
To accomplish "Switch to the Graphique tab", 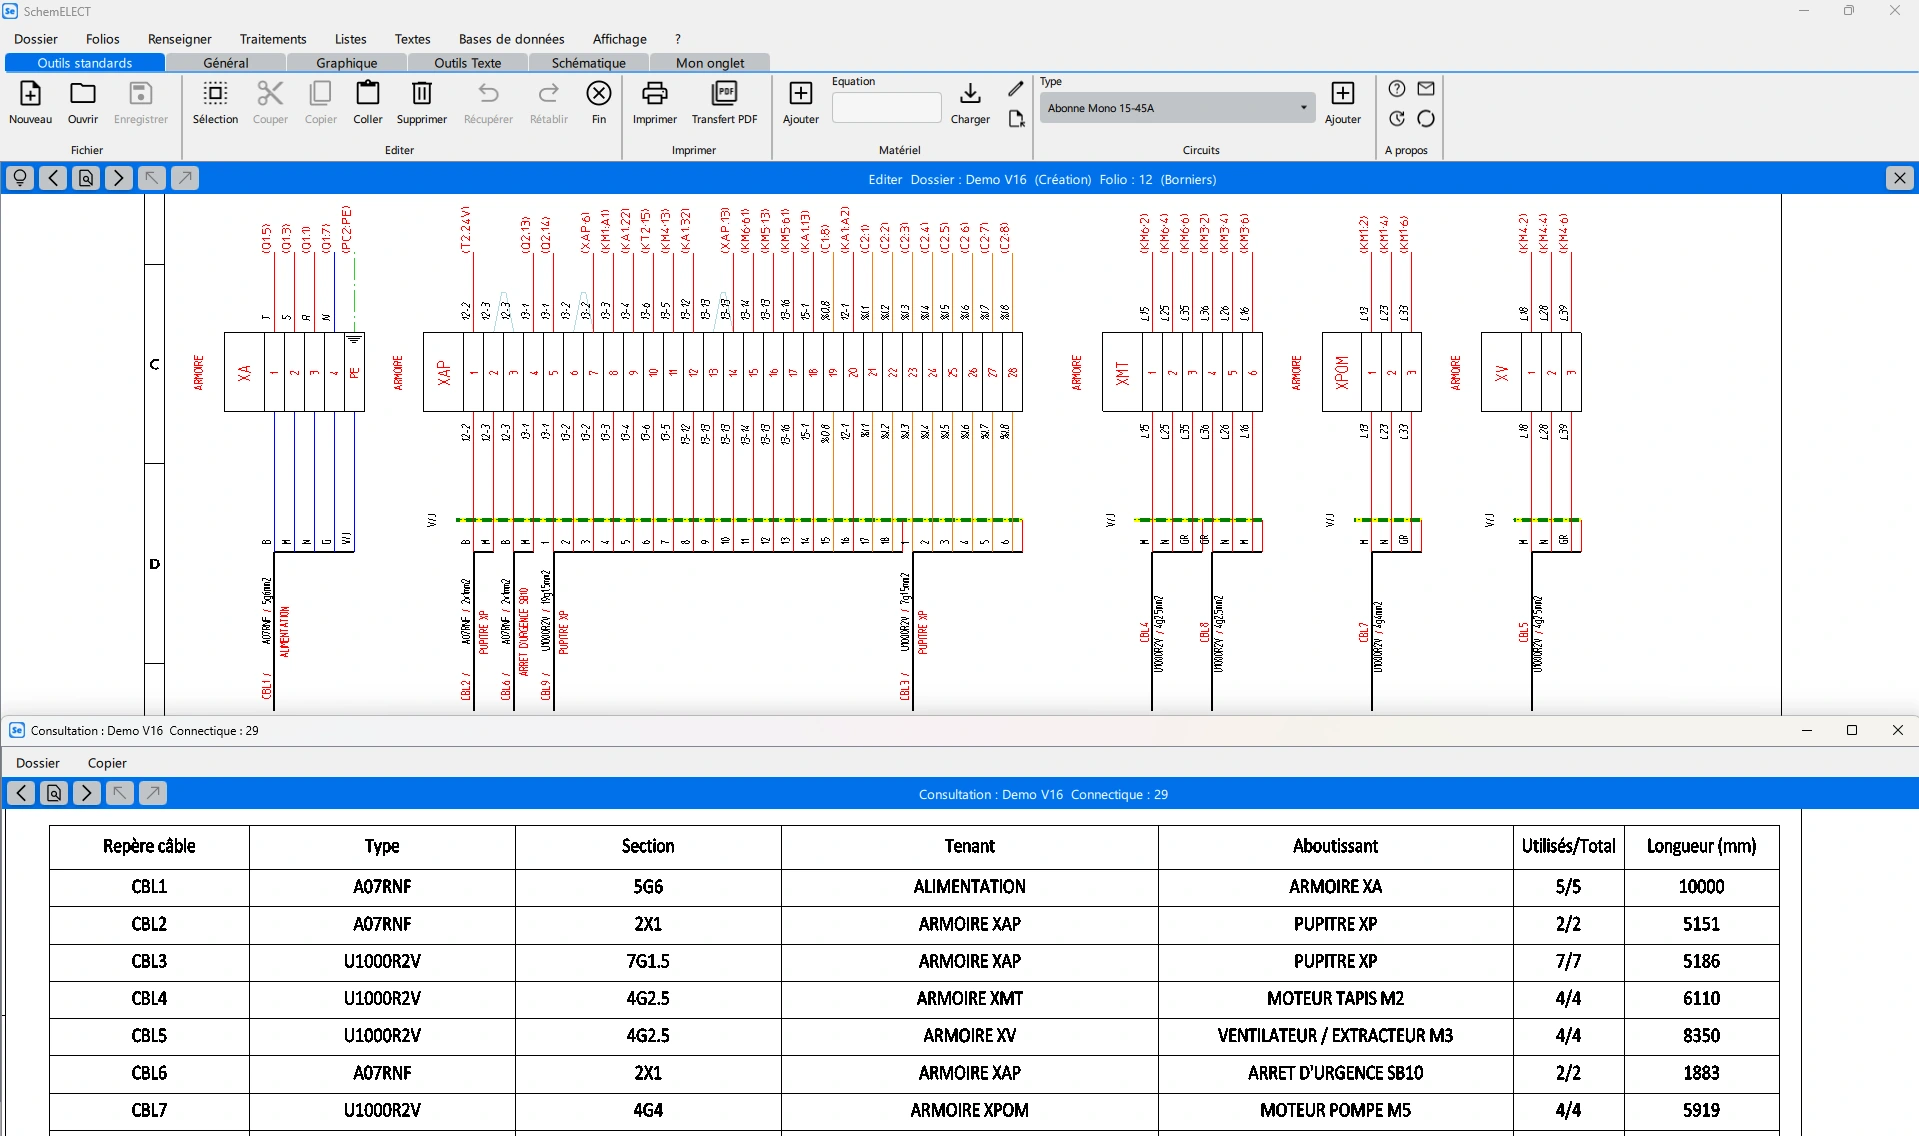I will click(347, 63).
